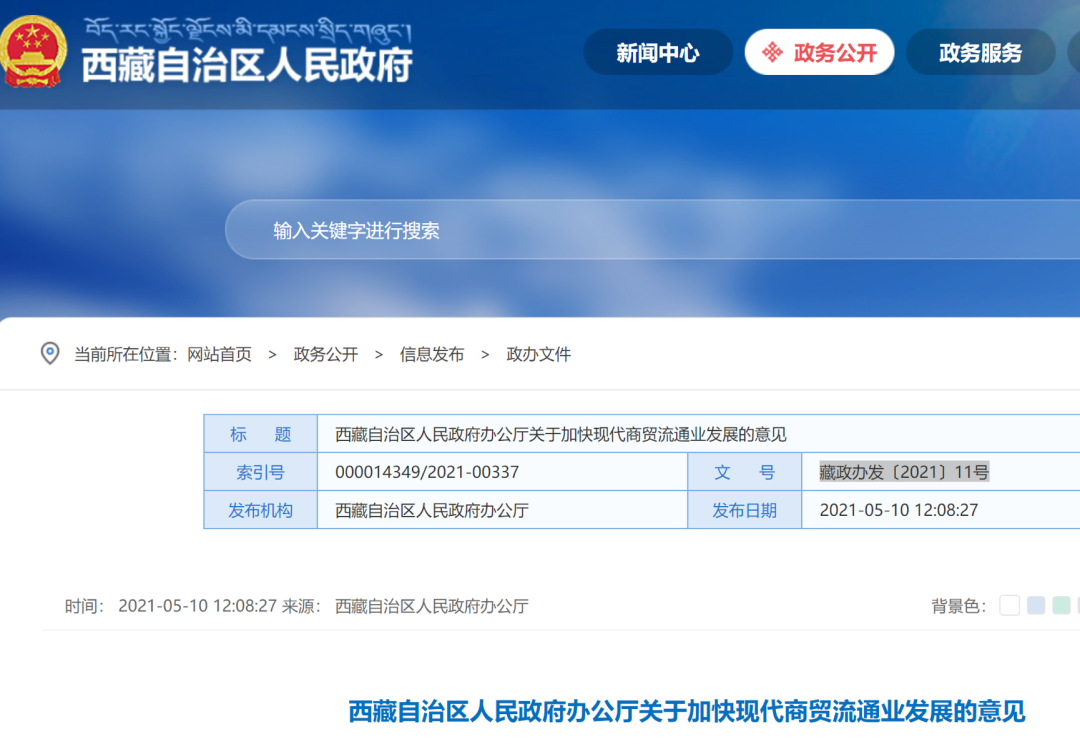The height and width of the screenshot is (754, 1080).
Task: Click the 西藏自治区人民政府 site title
Action: 247,66
